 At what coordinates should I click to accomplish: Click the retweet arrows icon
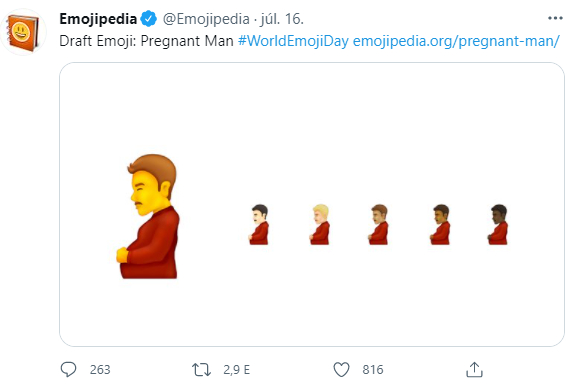pyautogui.click(x=201, y=370)
